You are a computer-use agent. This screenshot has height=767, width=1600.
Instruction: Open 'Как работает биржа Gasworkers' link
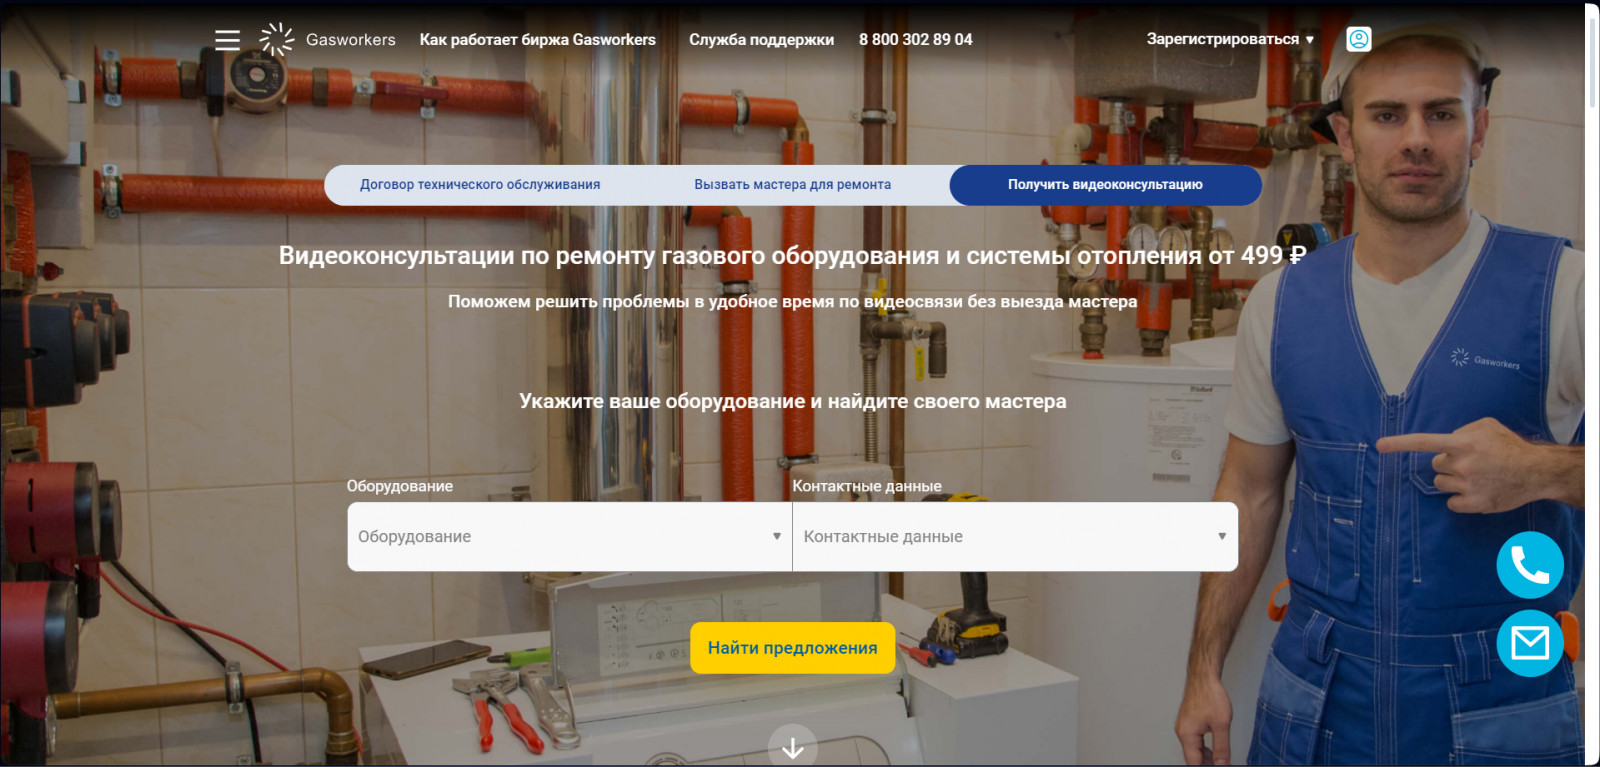pos(538,39)
